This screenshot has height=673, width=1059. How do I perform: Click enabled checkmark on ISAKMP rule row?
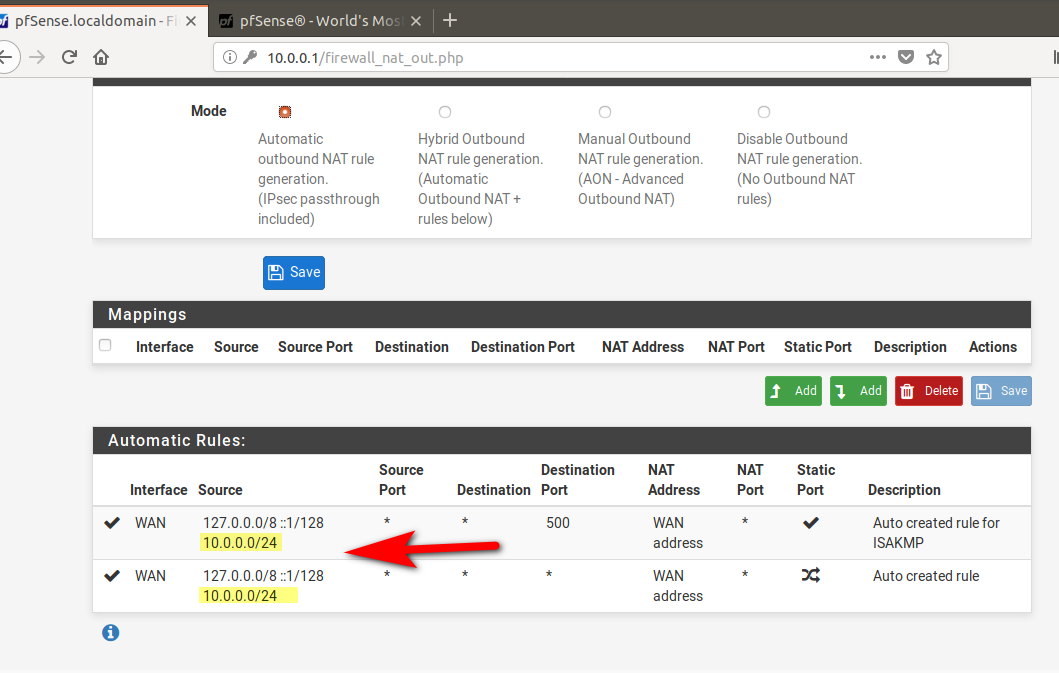pos(112,522)
